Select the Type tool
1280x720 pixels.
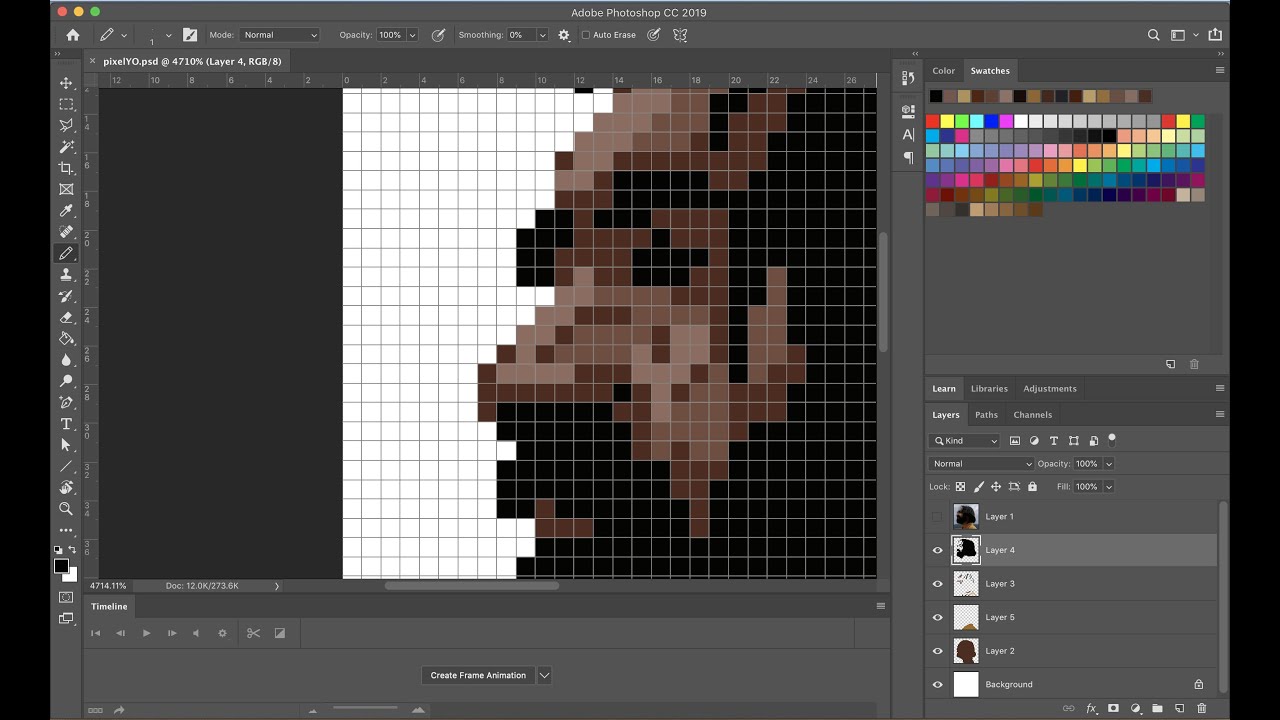tap(66, 424)
